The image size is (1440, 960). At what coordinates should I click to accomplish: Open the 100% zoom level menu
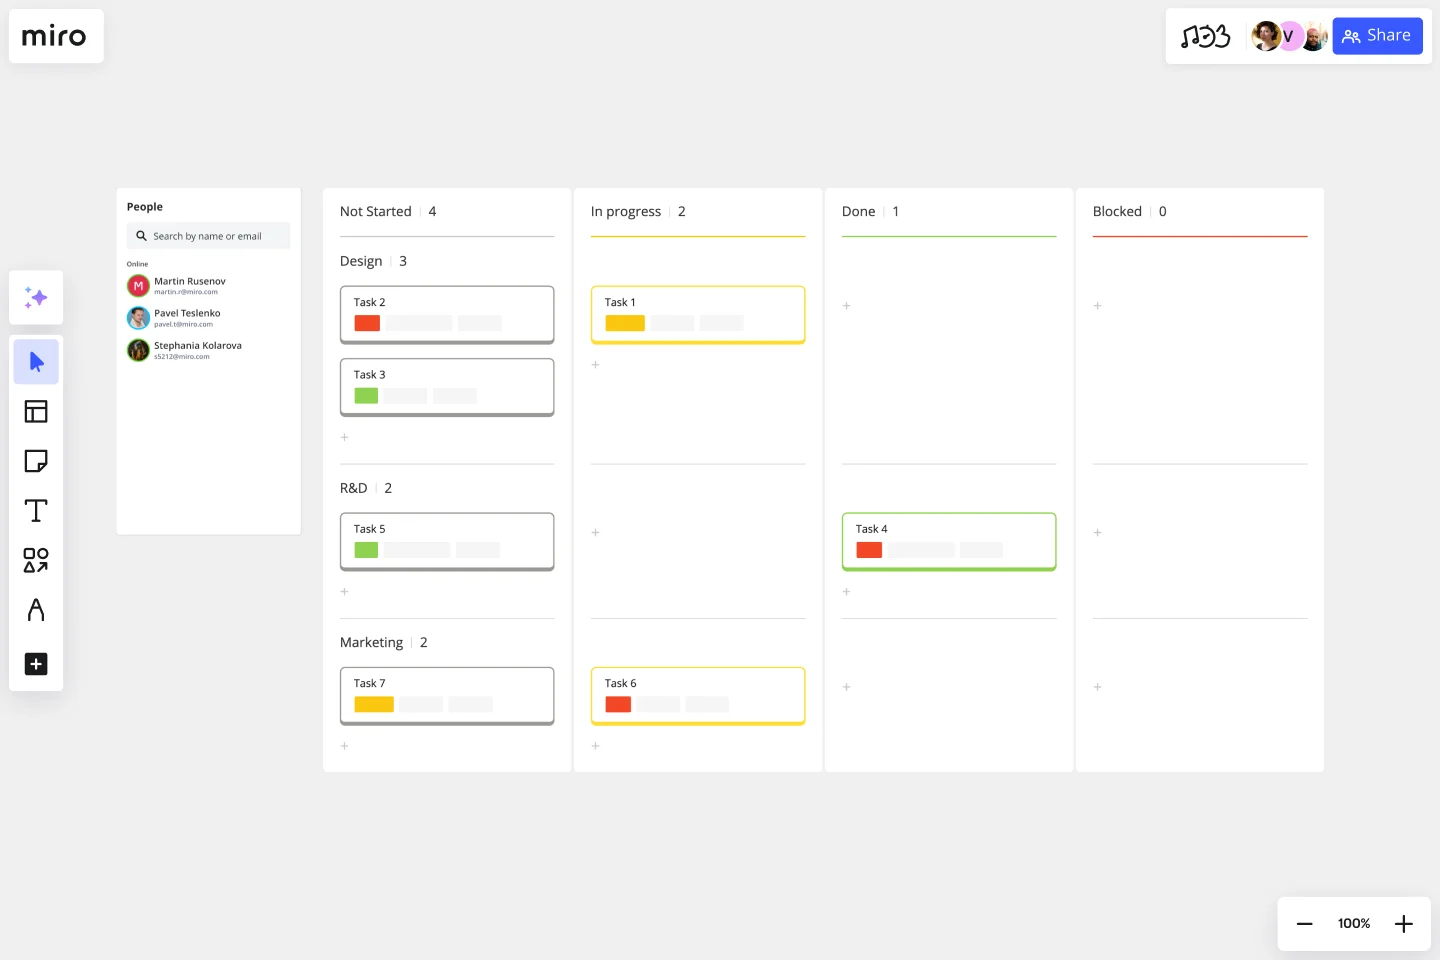click(x=1354, y=924)
